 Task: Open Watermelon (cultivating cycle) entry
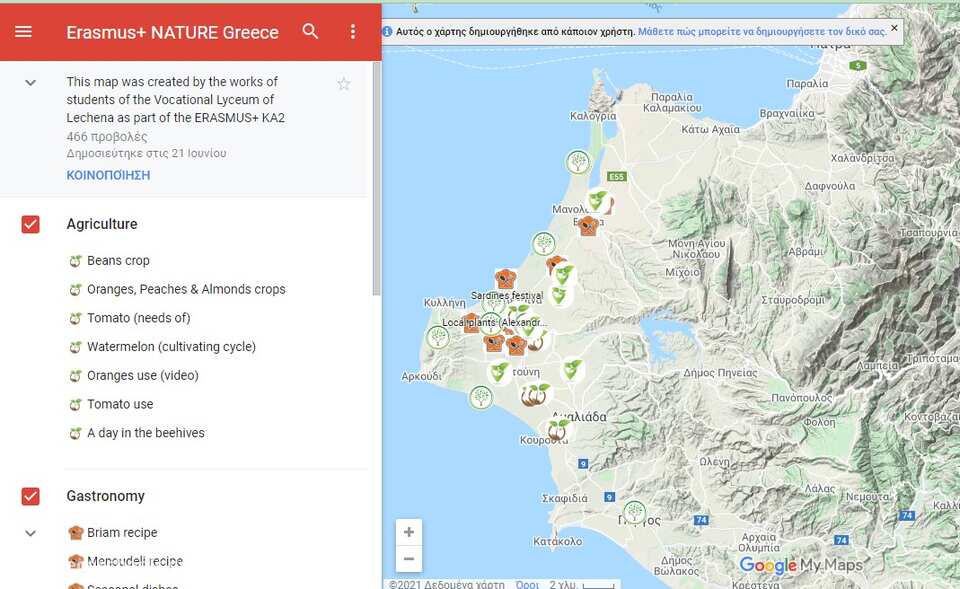tap(171, 347)
